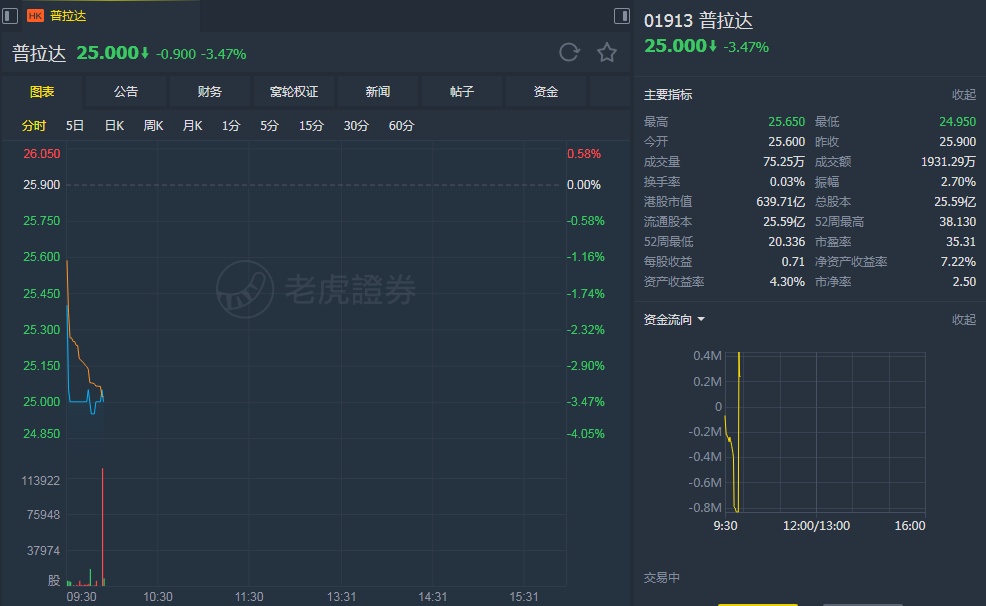Switch chart to 60分 interval
The height and width of the screenshot is (606, 986).
pos(401,126)
